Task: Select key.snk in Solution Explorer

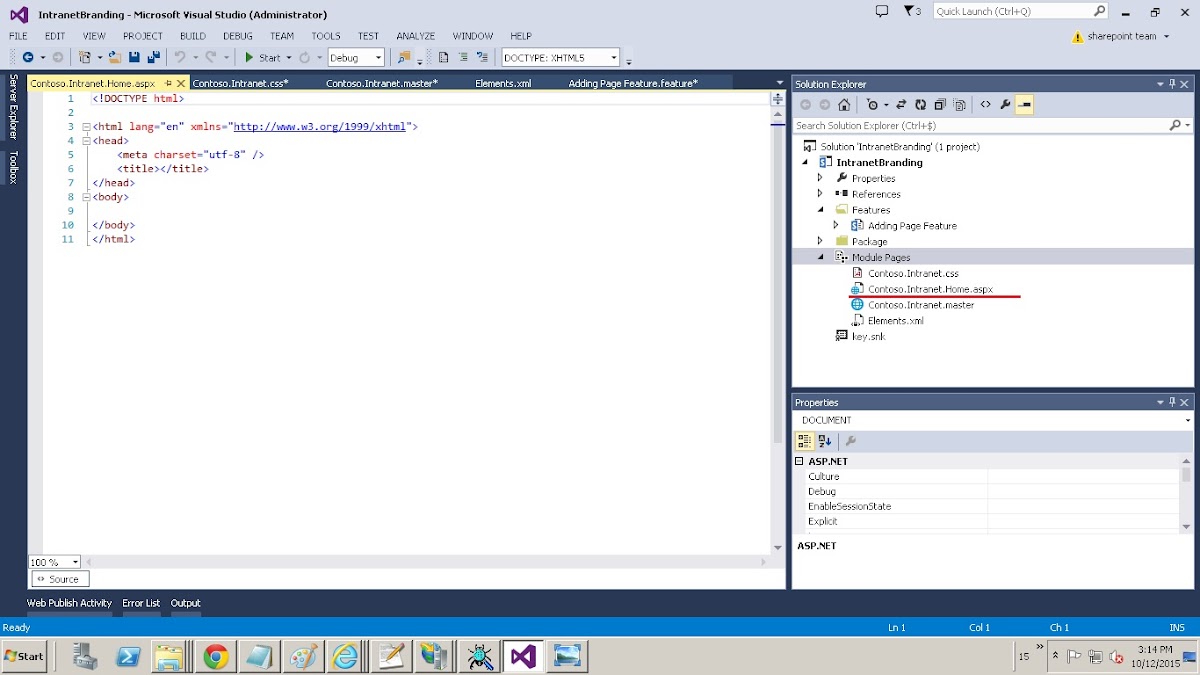Action: [x=868, y=337]
